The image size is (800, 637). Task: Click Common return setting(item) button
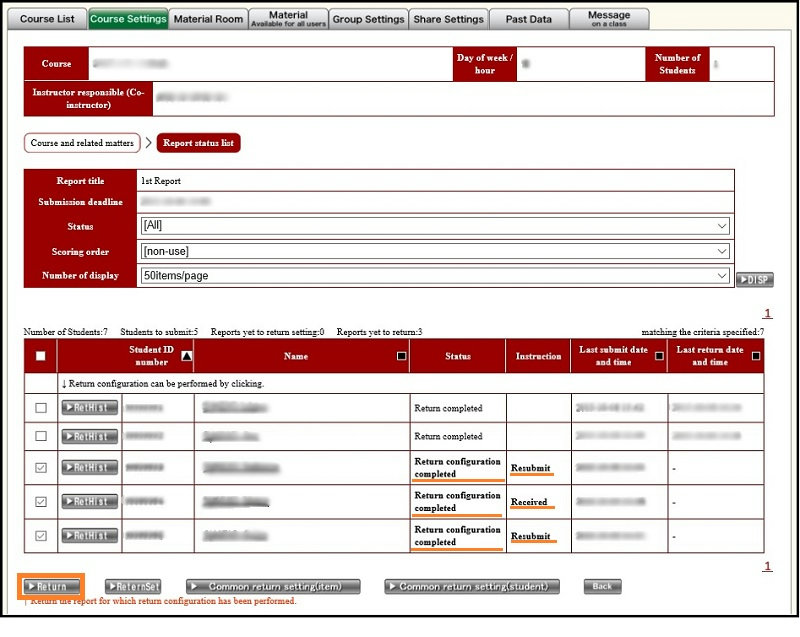[273, 587]
